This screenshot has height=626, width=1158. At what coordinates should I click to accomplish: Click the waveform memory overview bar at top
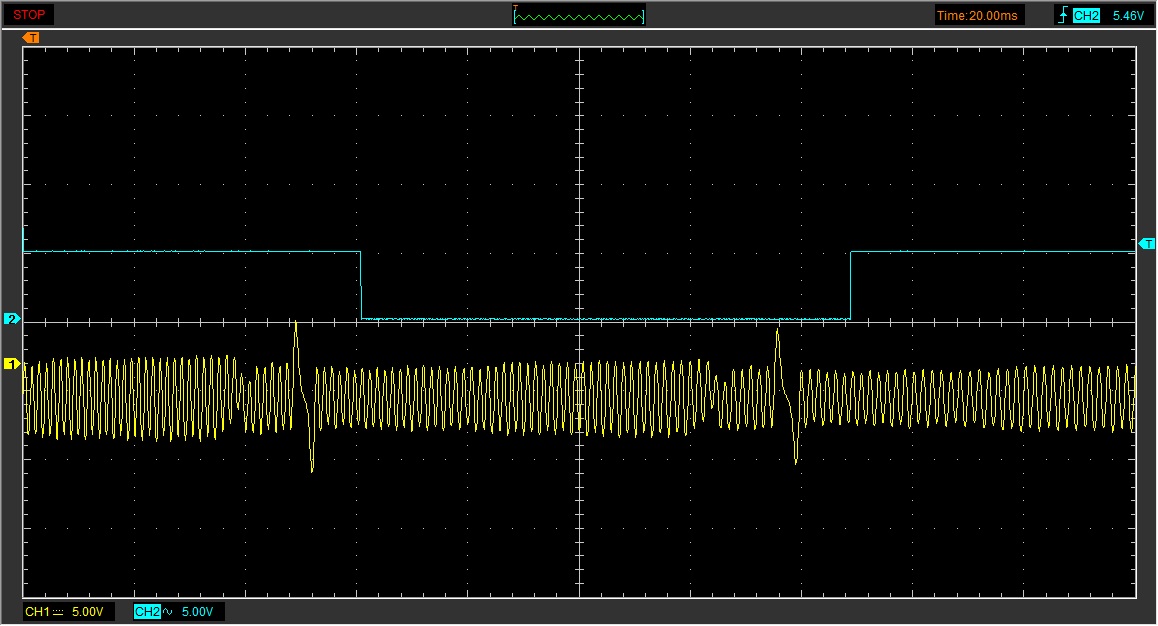click(579, 16)
